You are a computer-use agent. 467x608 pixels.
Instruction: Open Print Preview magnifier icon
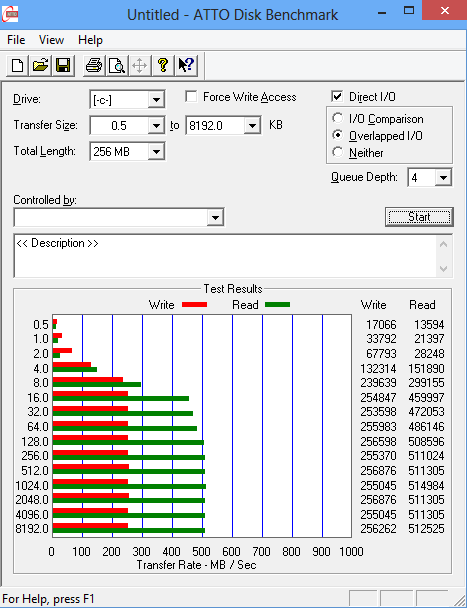(x=117, y=65)
